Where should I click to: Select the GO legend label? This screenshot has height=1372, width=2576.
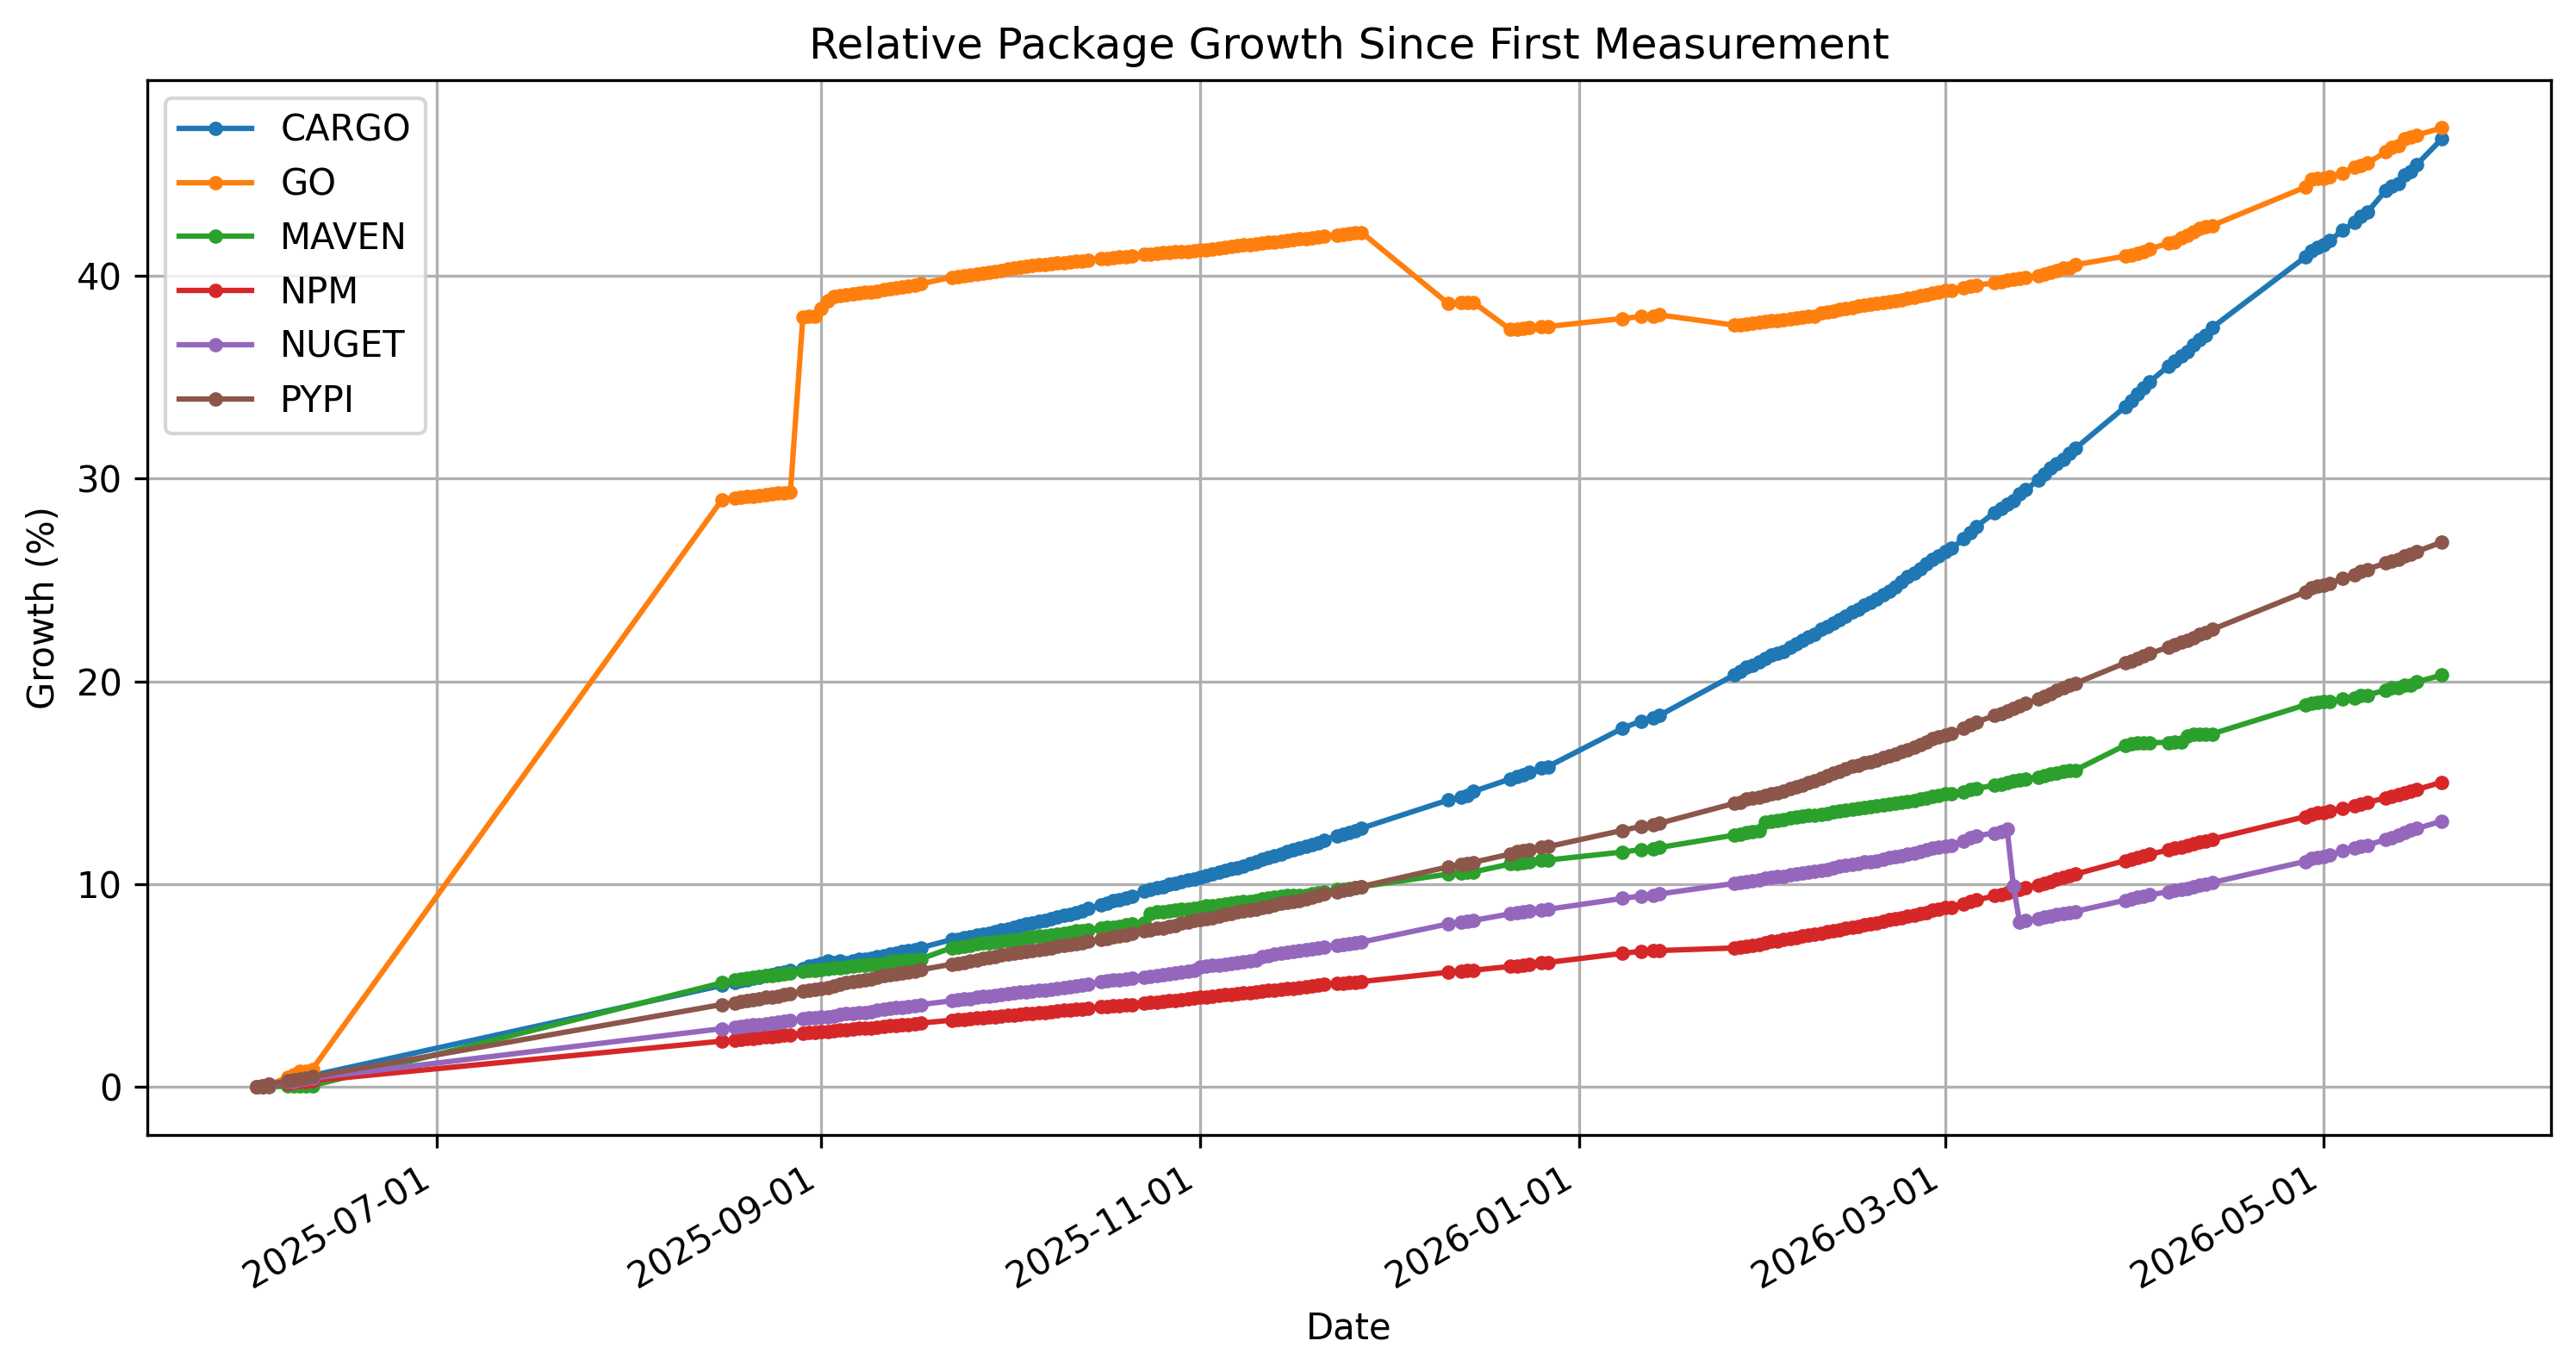point(308,182)
